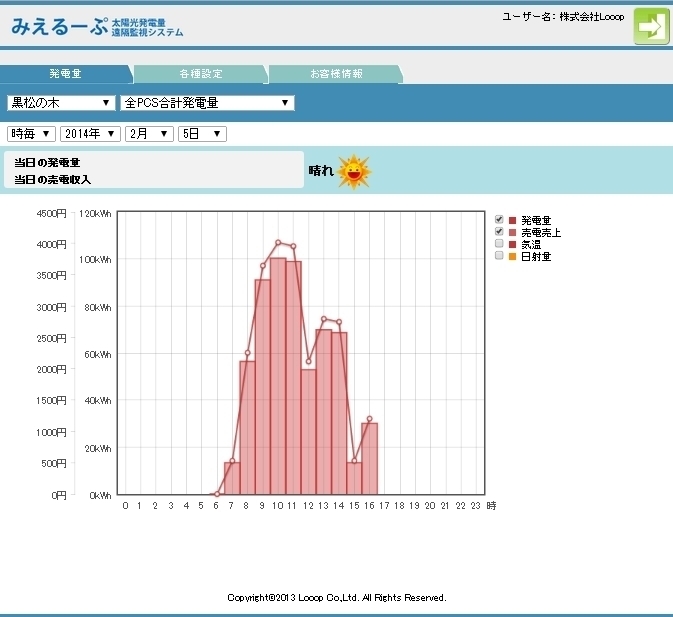Switch to the お客様情報 tab

[x=335, y=74]
